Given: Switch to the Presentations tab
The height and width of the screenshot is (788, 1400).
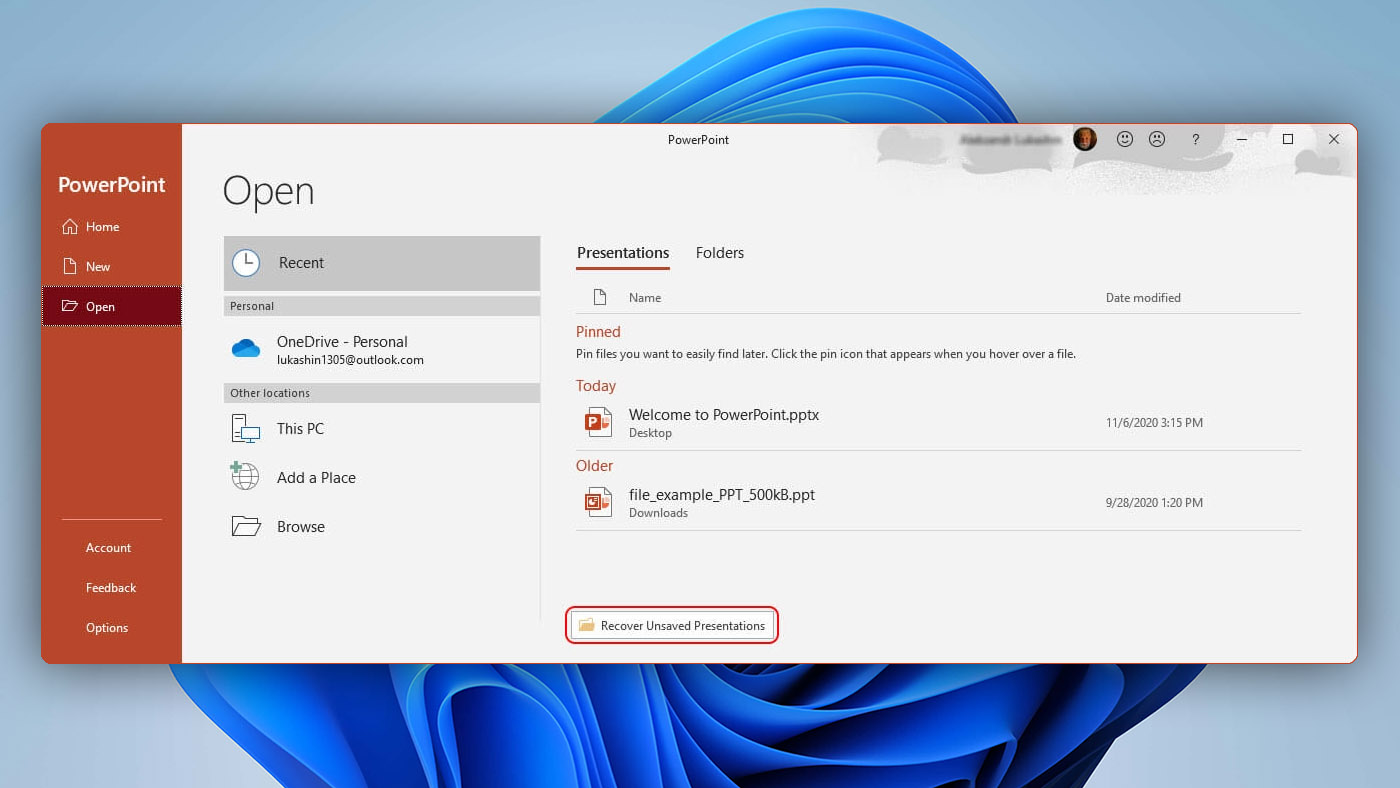Looking at the screenshot, I should click(x=623, y=253).
